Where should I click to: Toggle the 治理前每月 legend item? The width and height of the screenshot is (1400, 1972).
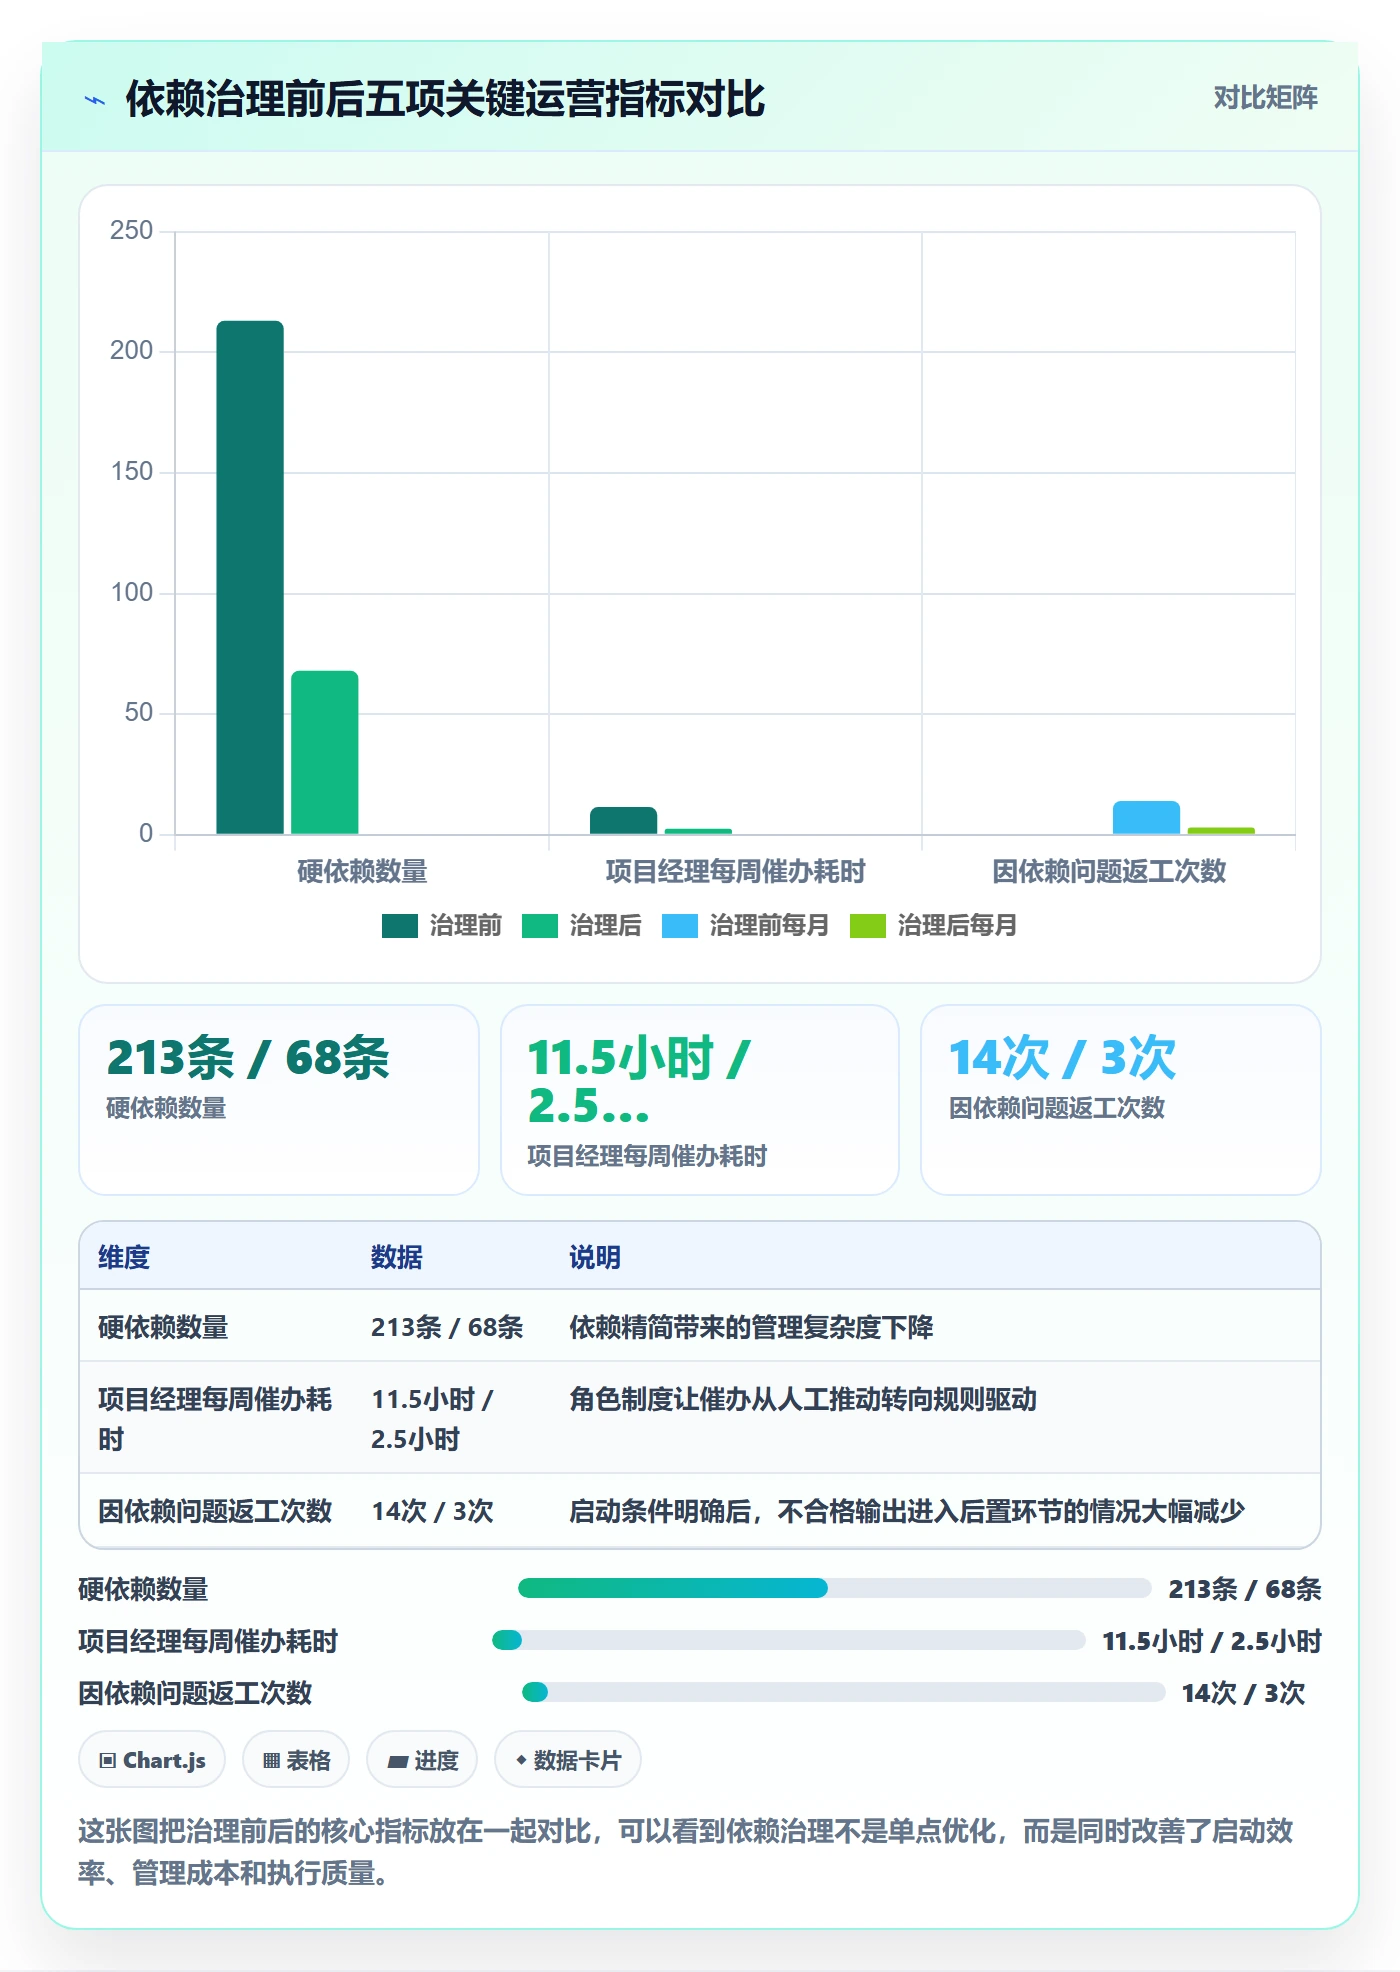[x=746, y=926]
